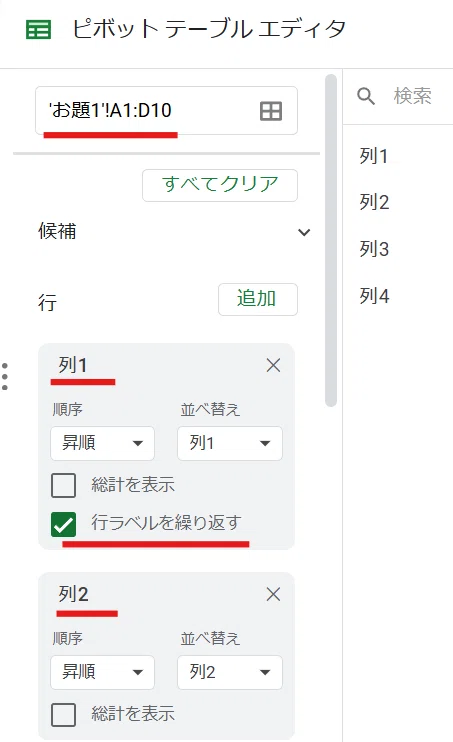
Task: Uncheck 行ラベルを繰り返す checkbox
Action: pyautogui.click(x=63, y=524)
